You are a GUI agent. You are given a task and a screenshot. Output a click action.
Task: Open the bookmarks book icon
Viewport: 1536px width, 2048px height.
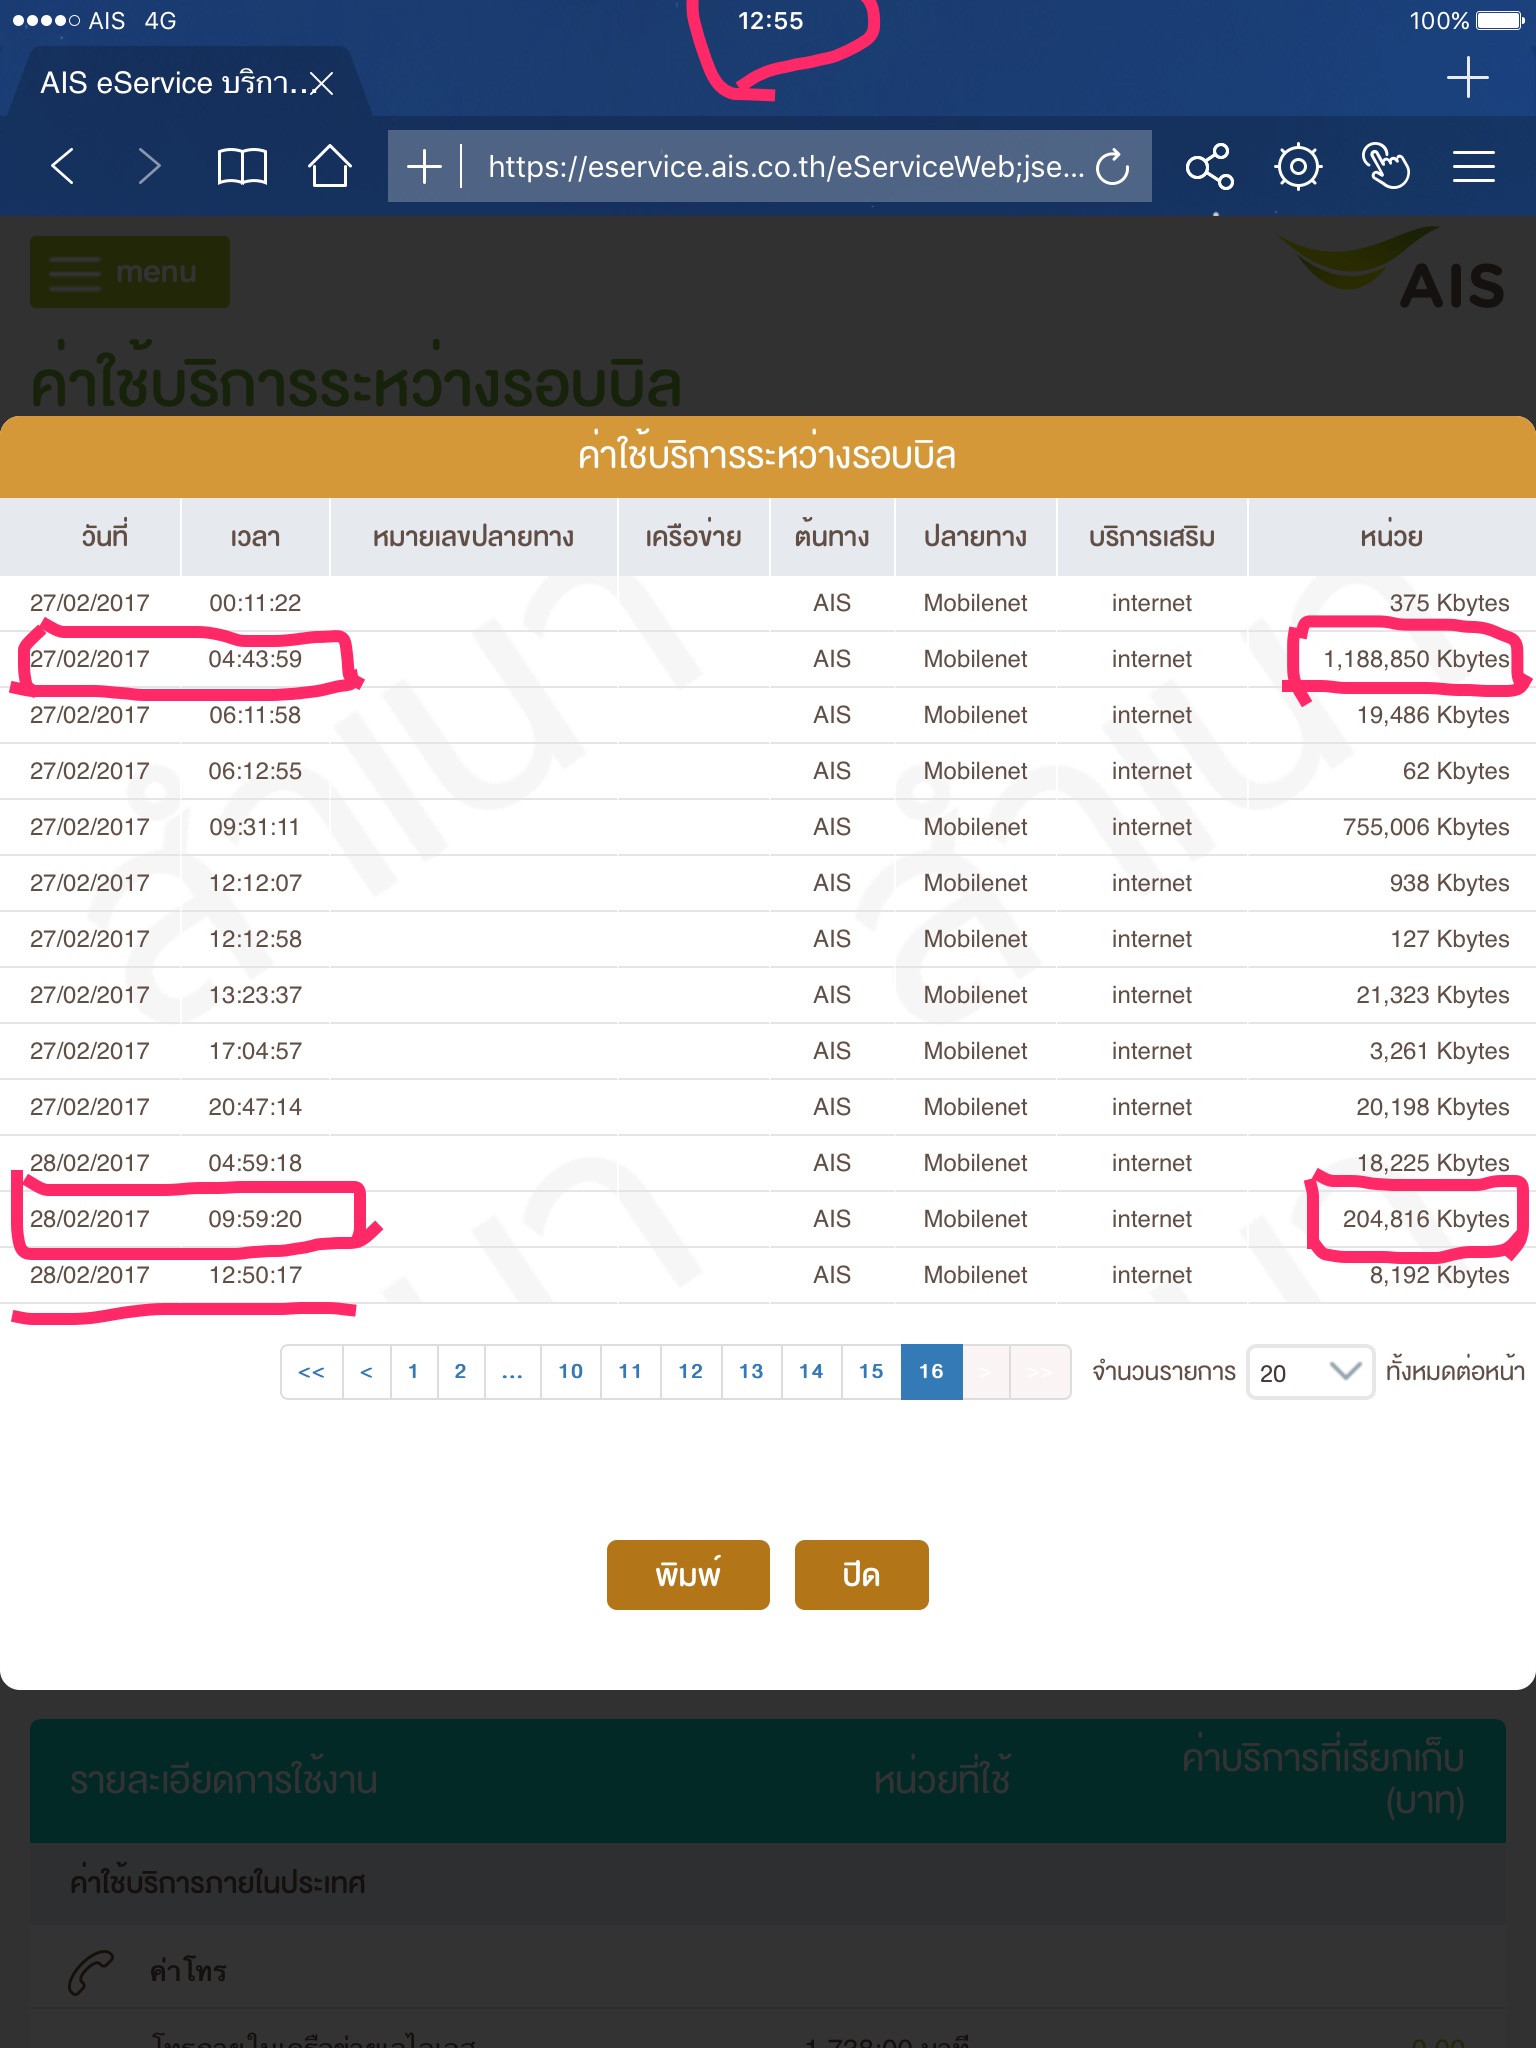pyautogui.click(x=242, y=166)
